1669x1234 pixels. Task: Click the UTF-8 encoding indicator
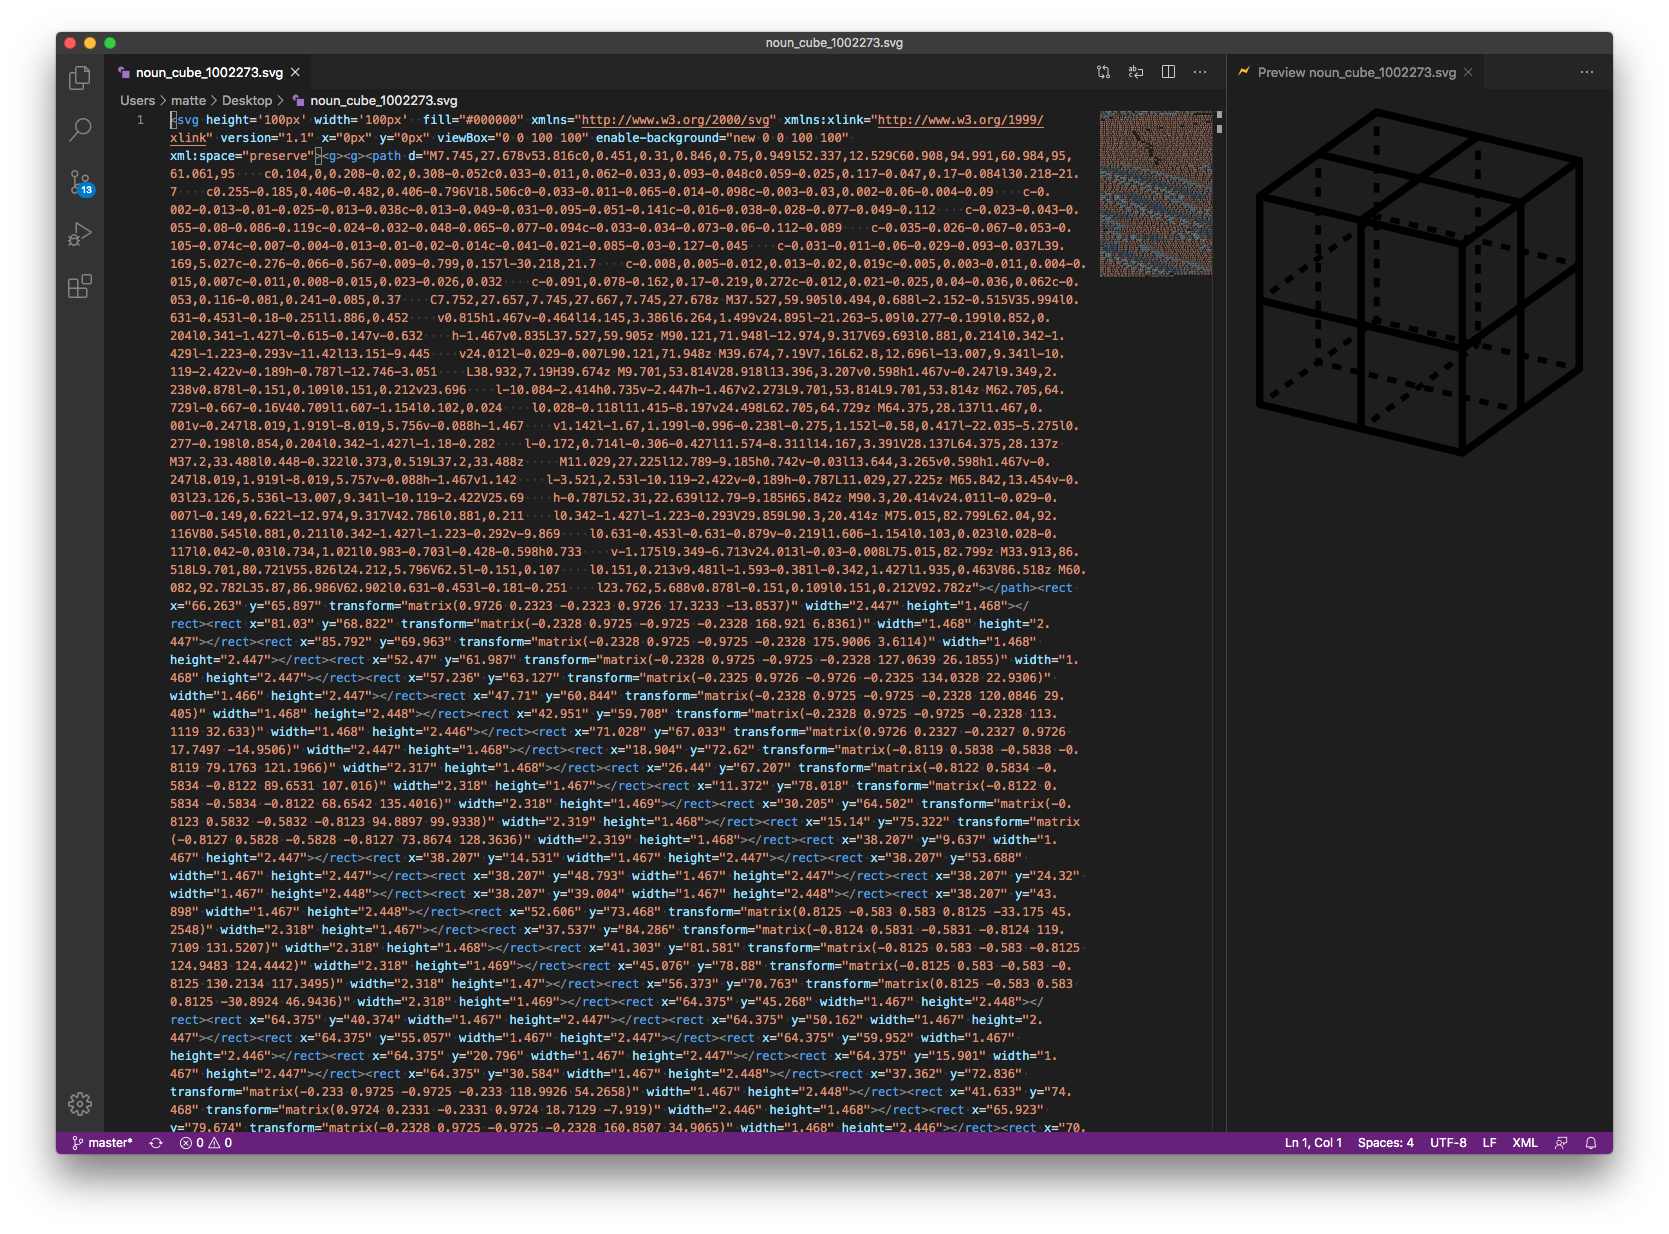click(x=1447, y=1143)
